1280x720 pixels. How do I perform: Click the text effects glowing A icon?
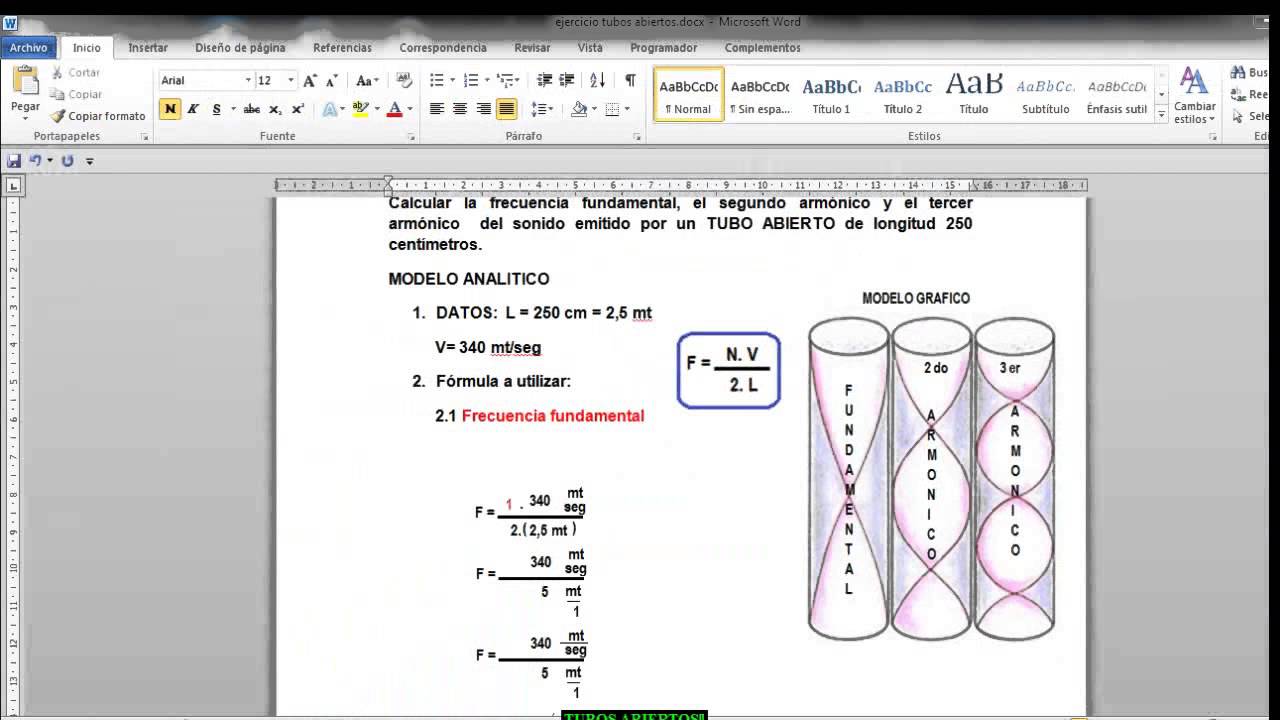click(x=330, y=109)
